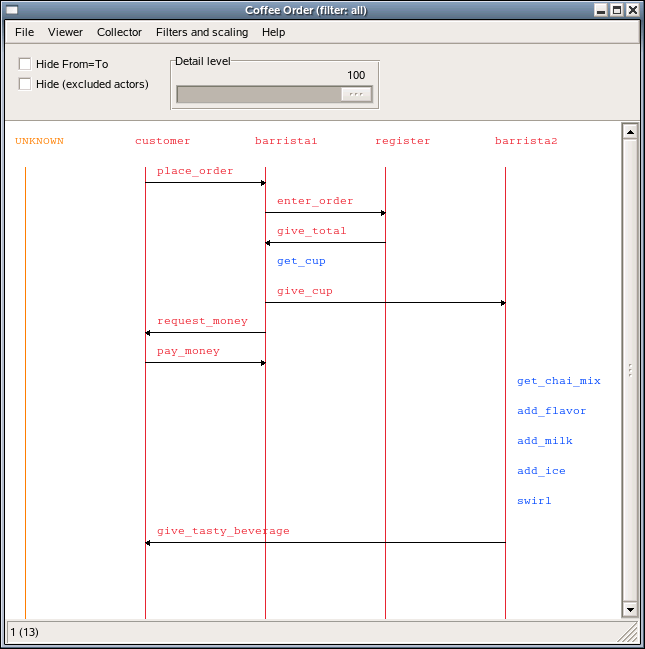Toggle Hide (excluded actors) checkbox
The image size is (645, 649).
coord(25,84)
